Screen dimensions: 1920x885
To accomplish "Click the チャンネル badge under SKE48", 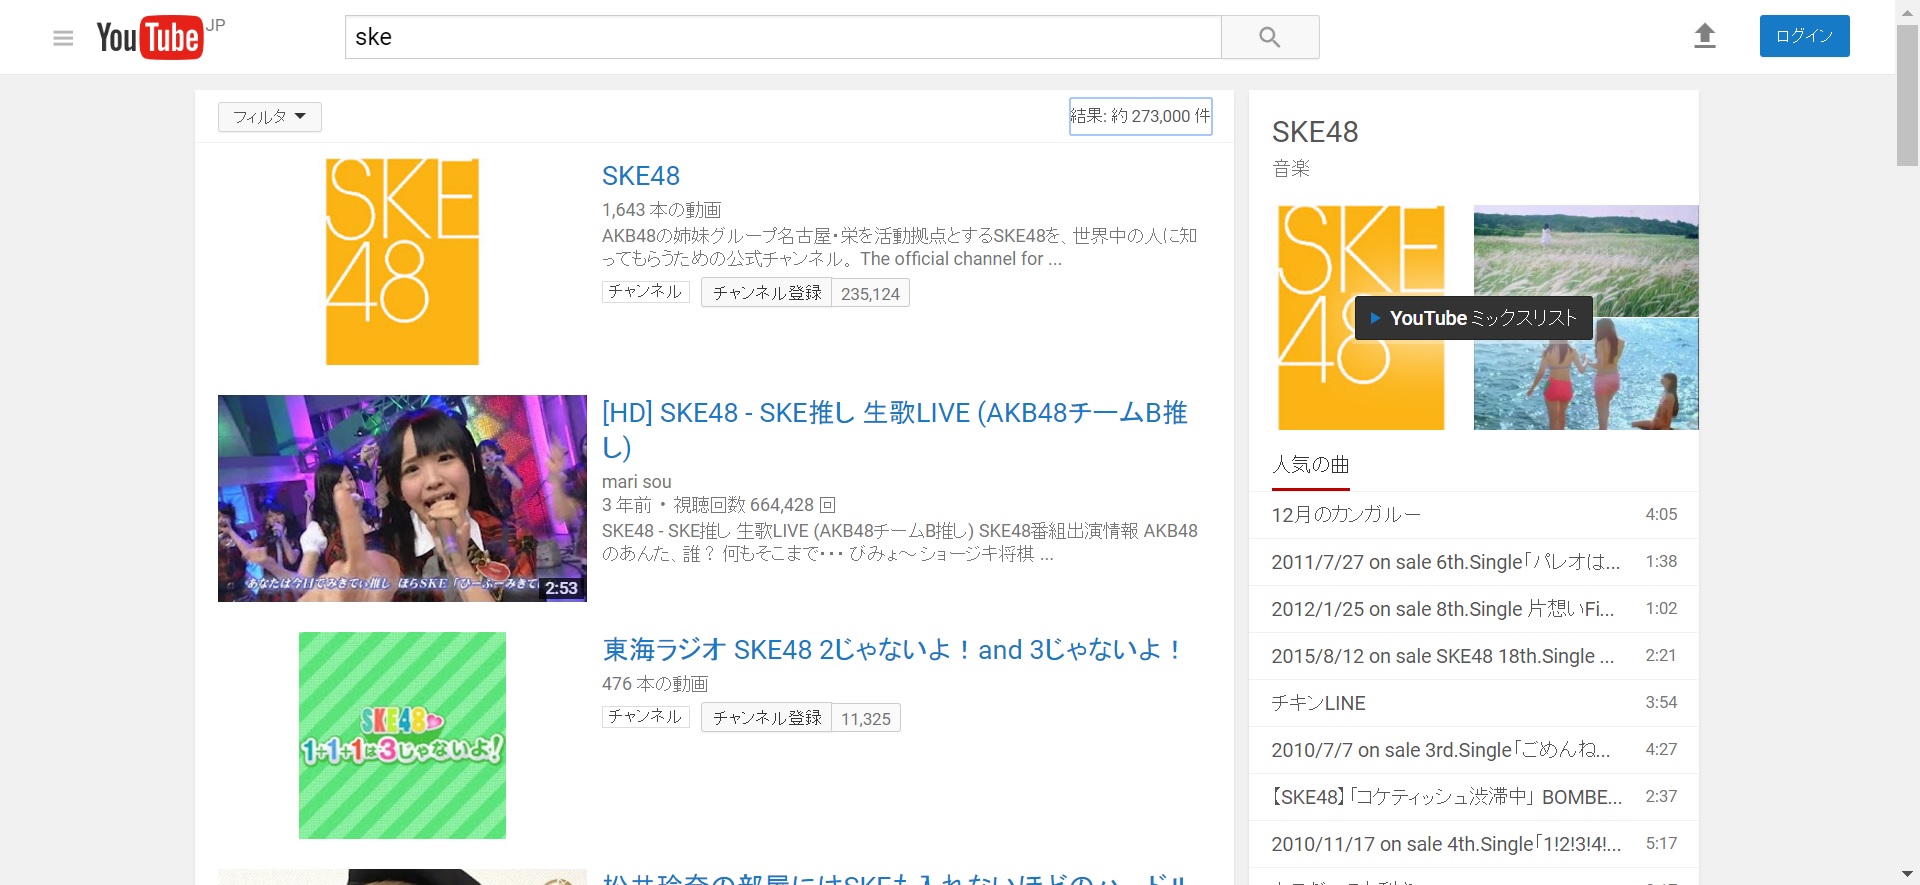I will (645, 292).
